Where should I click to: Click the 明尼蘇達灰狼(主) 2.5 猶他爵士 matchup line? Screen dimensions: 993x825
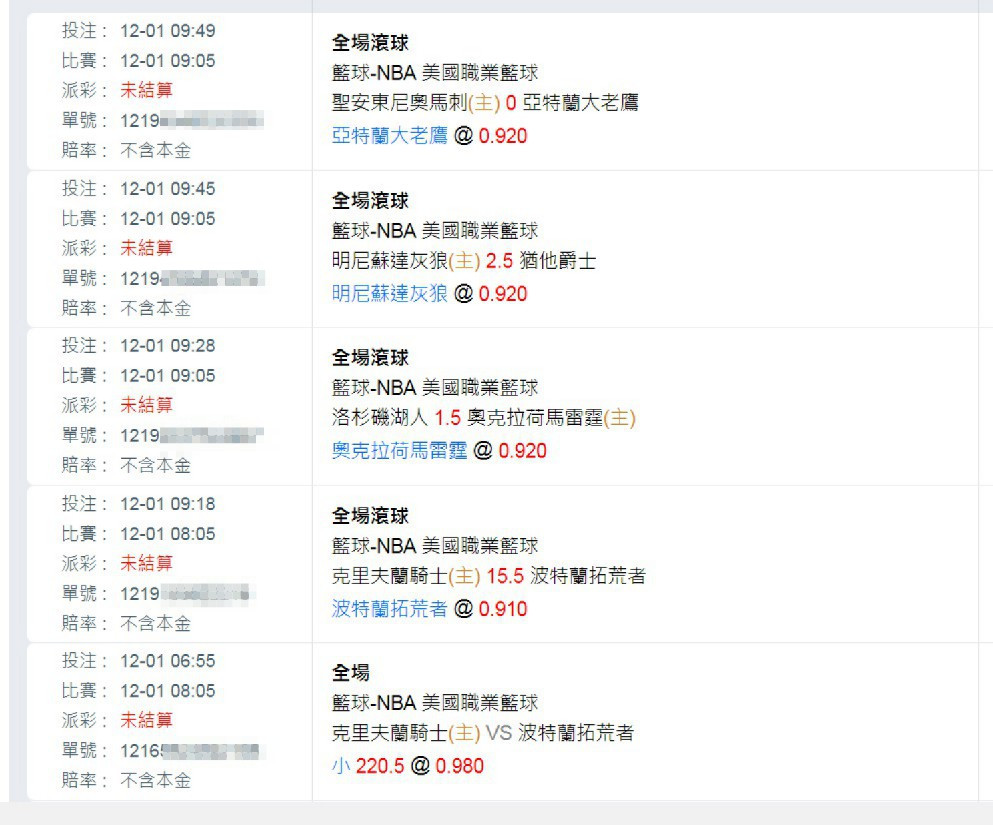(x=464, y=261)
